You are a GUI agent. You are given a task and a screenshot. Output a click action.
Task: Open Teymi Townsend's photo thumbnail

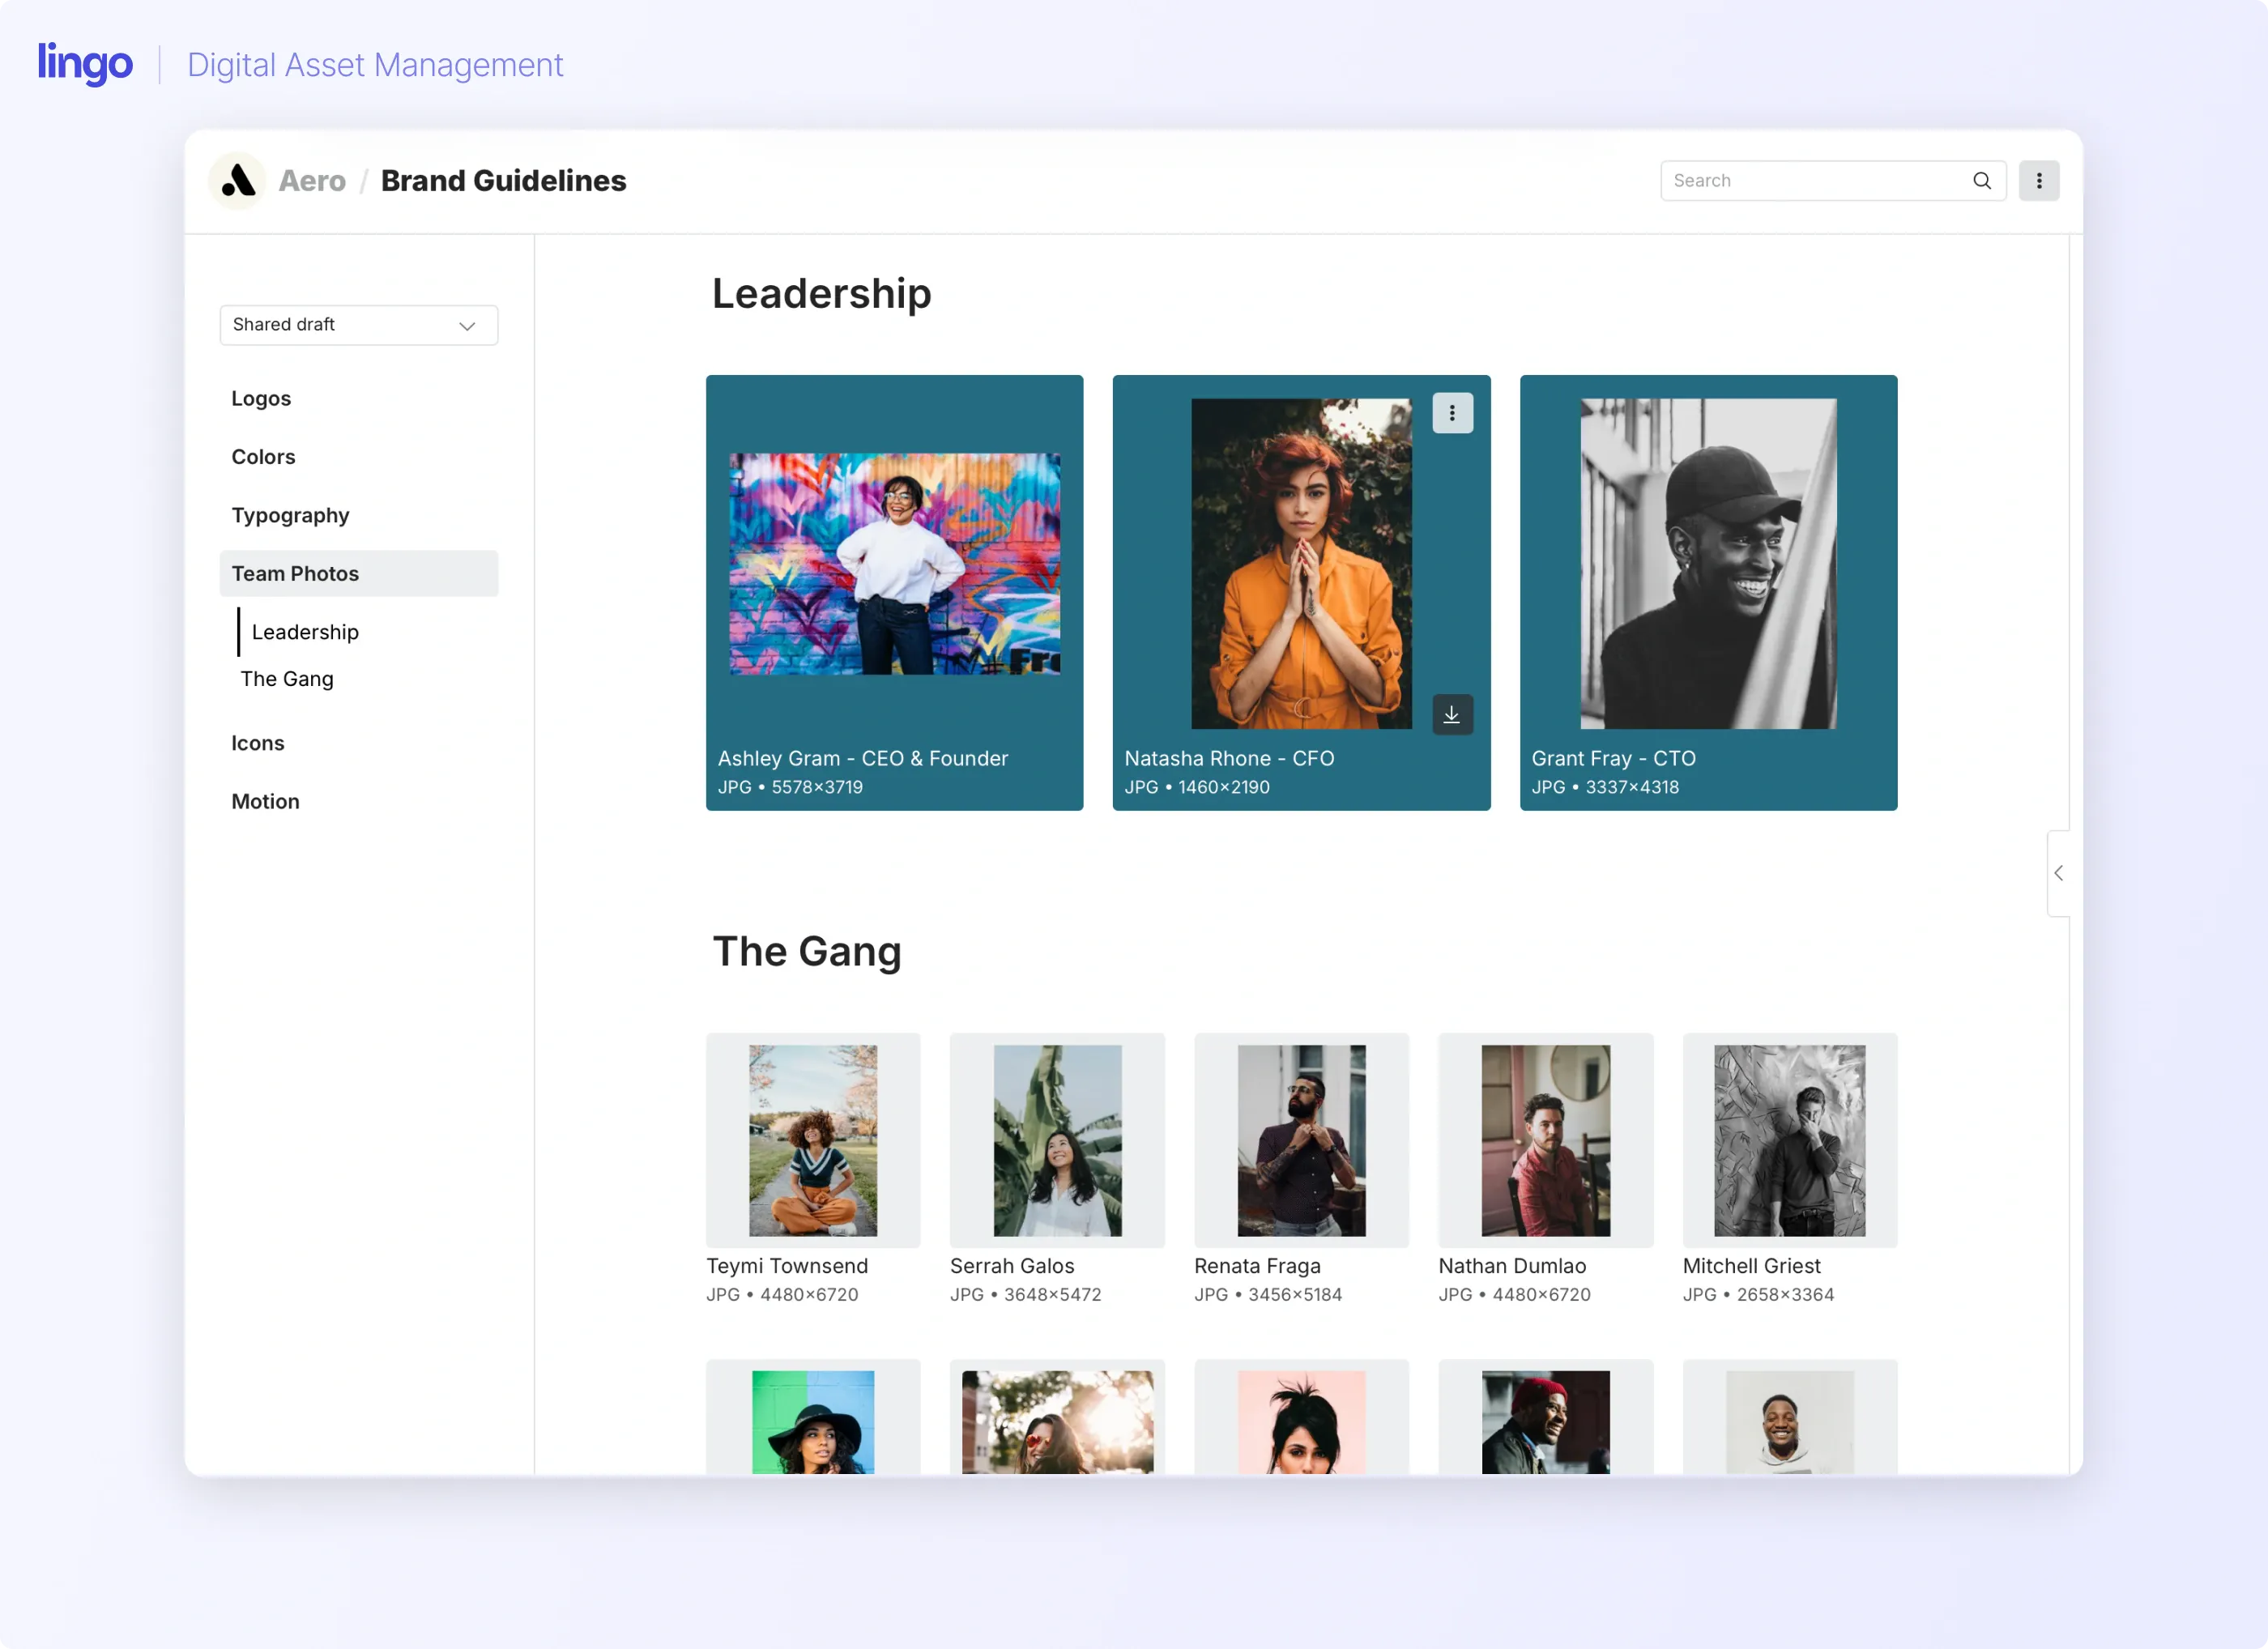click(812, 1140)
